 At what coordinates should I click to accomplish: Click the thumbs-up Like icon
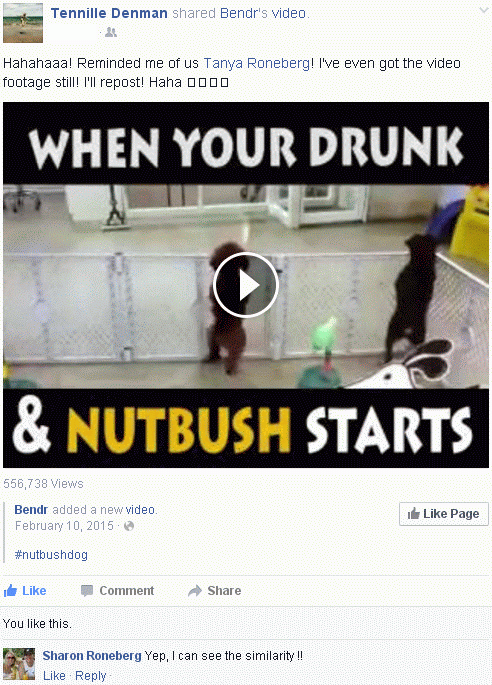point(10,591)
